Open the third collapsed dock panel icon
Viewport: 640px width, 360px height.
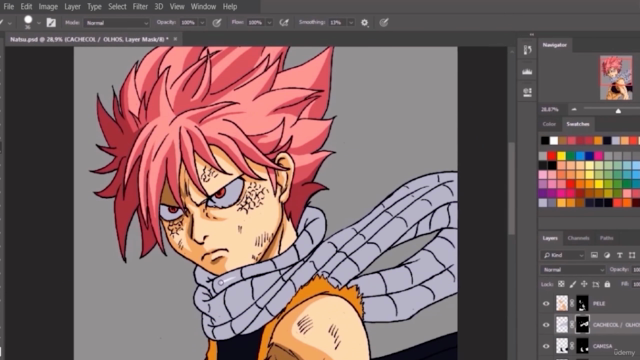(527, 92)
